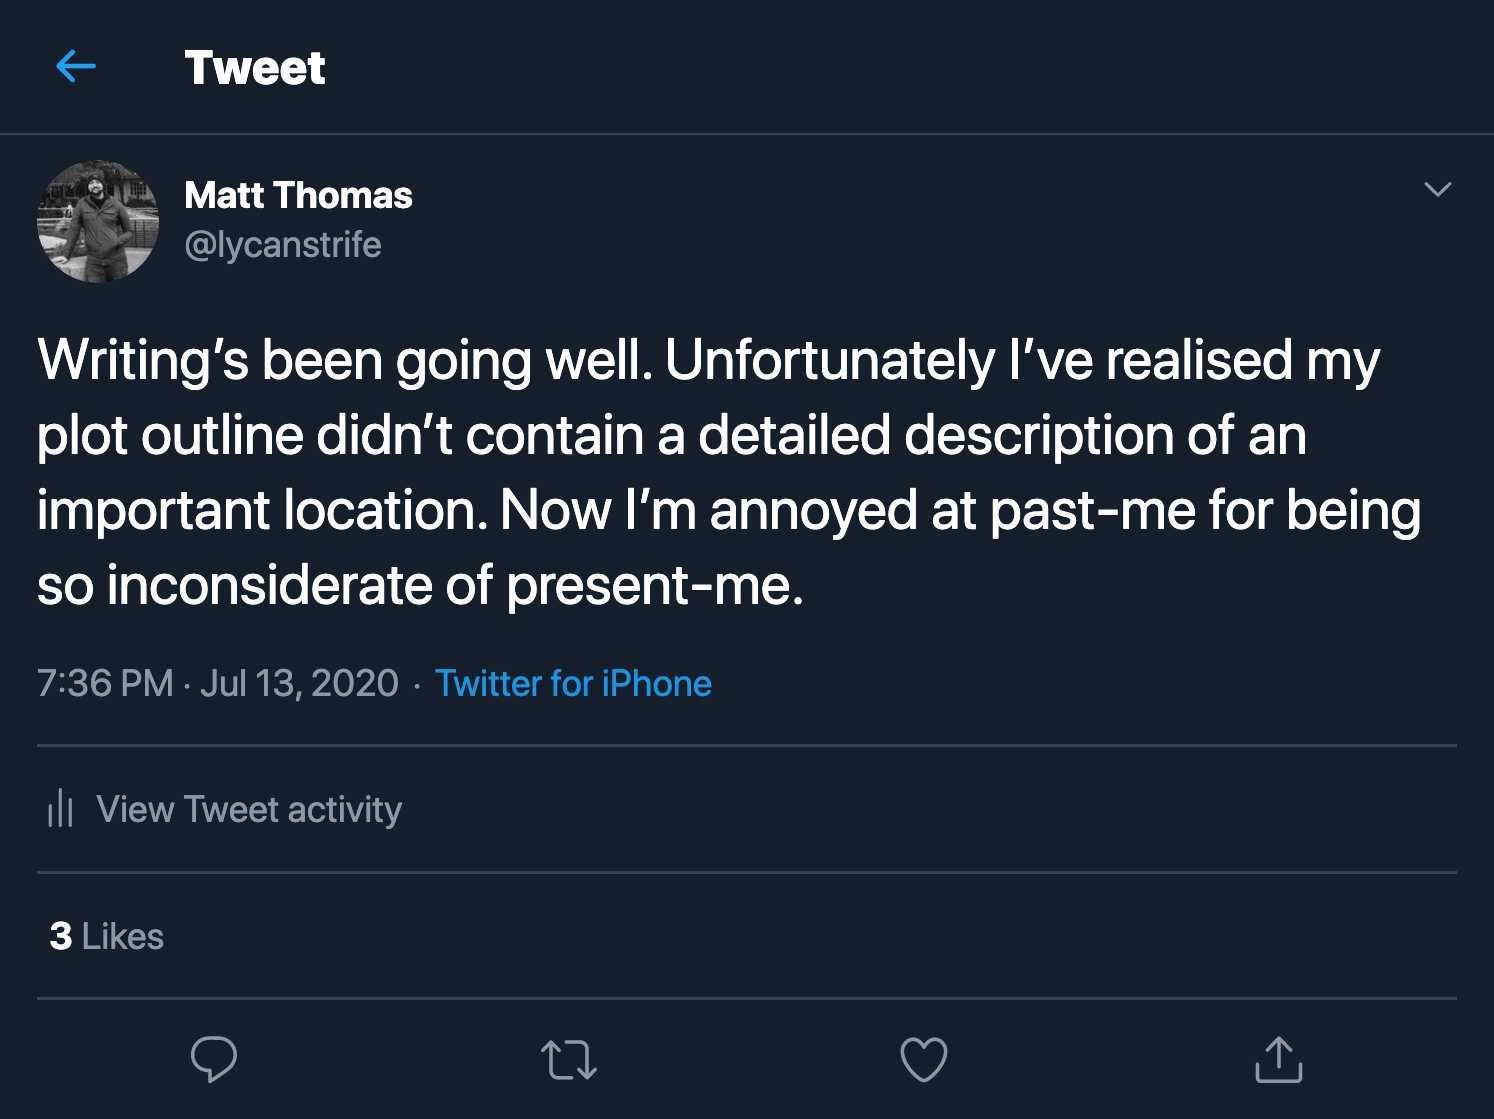Click the 7:36 PM timestamp
Image resolution: width=1494 pixels, height=1119 pixels.
[105, 683]
